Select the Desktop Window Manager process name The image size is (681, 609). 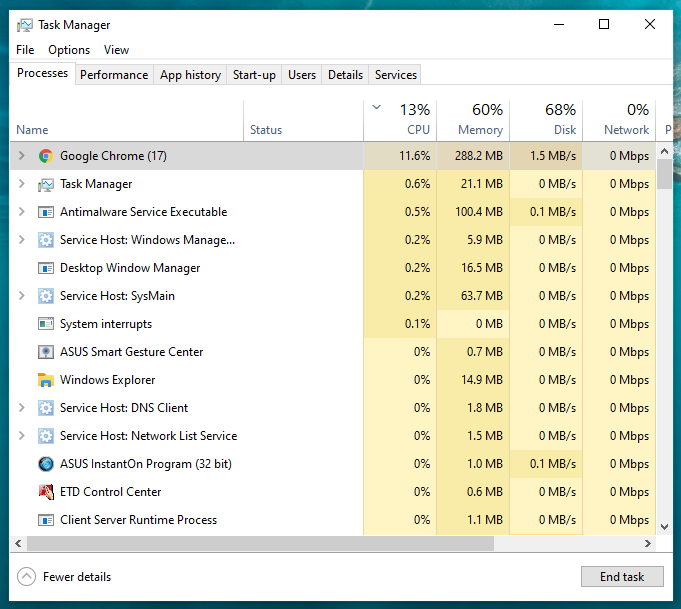130,268
